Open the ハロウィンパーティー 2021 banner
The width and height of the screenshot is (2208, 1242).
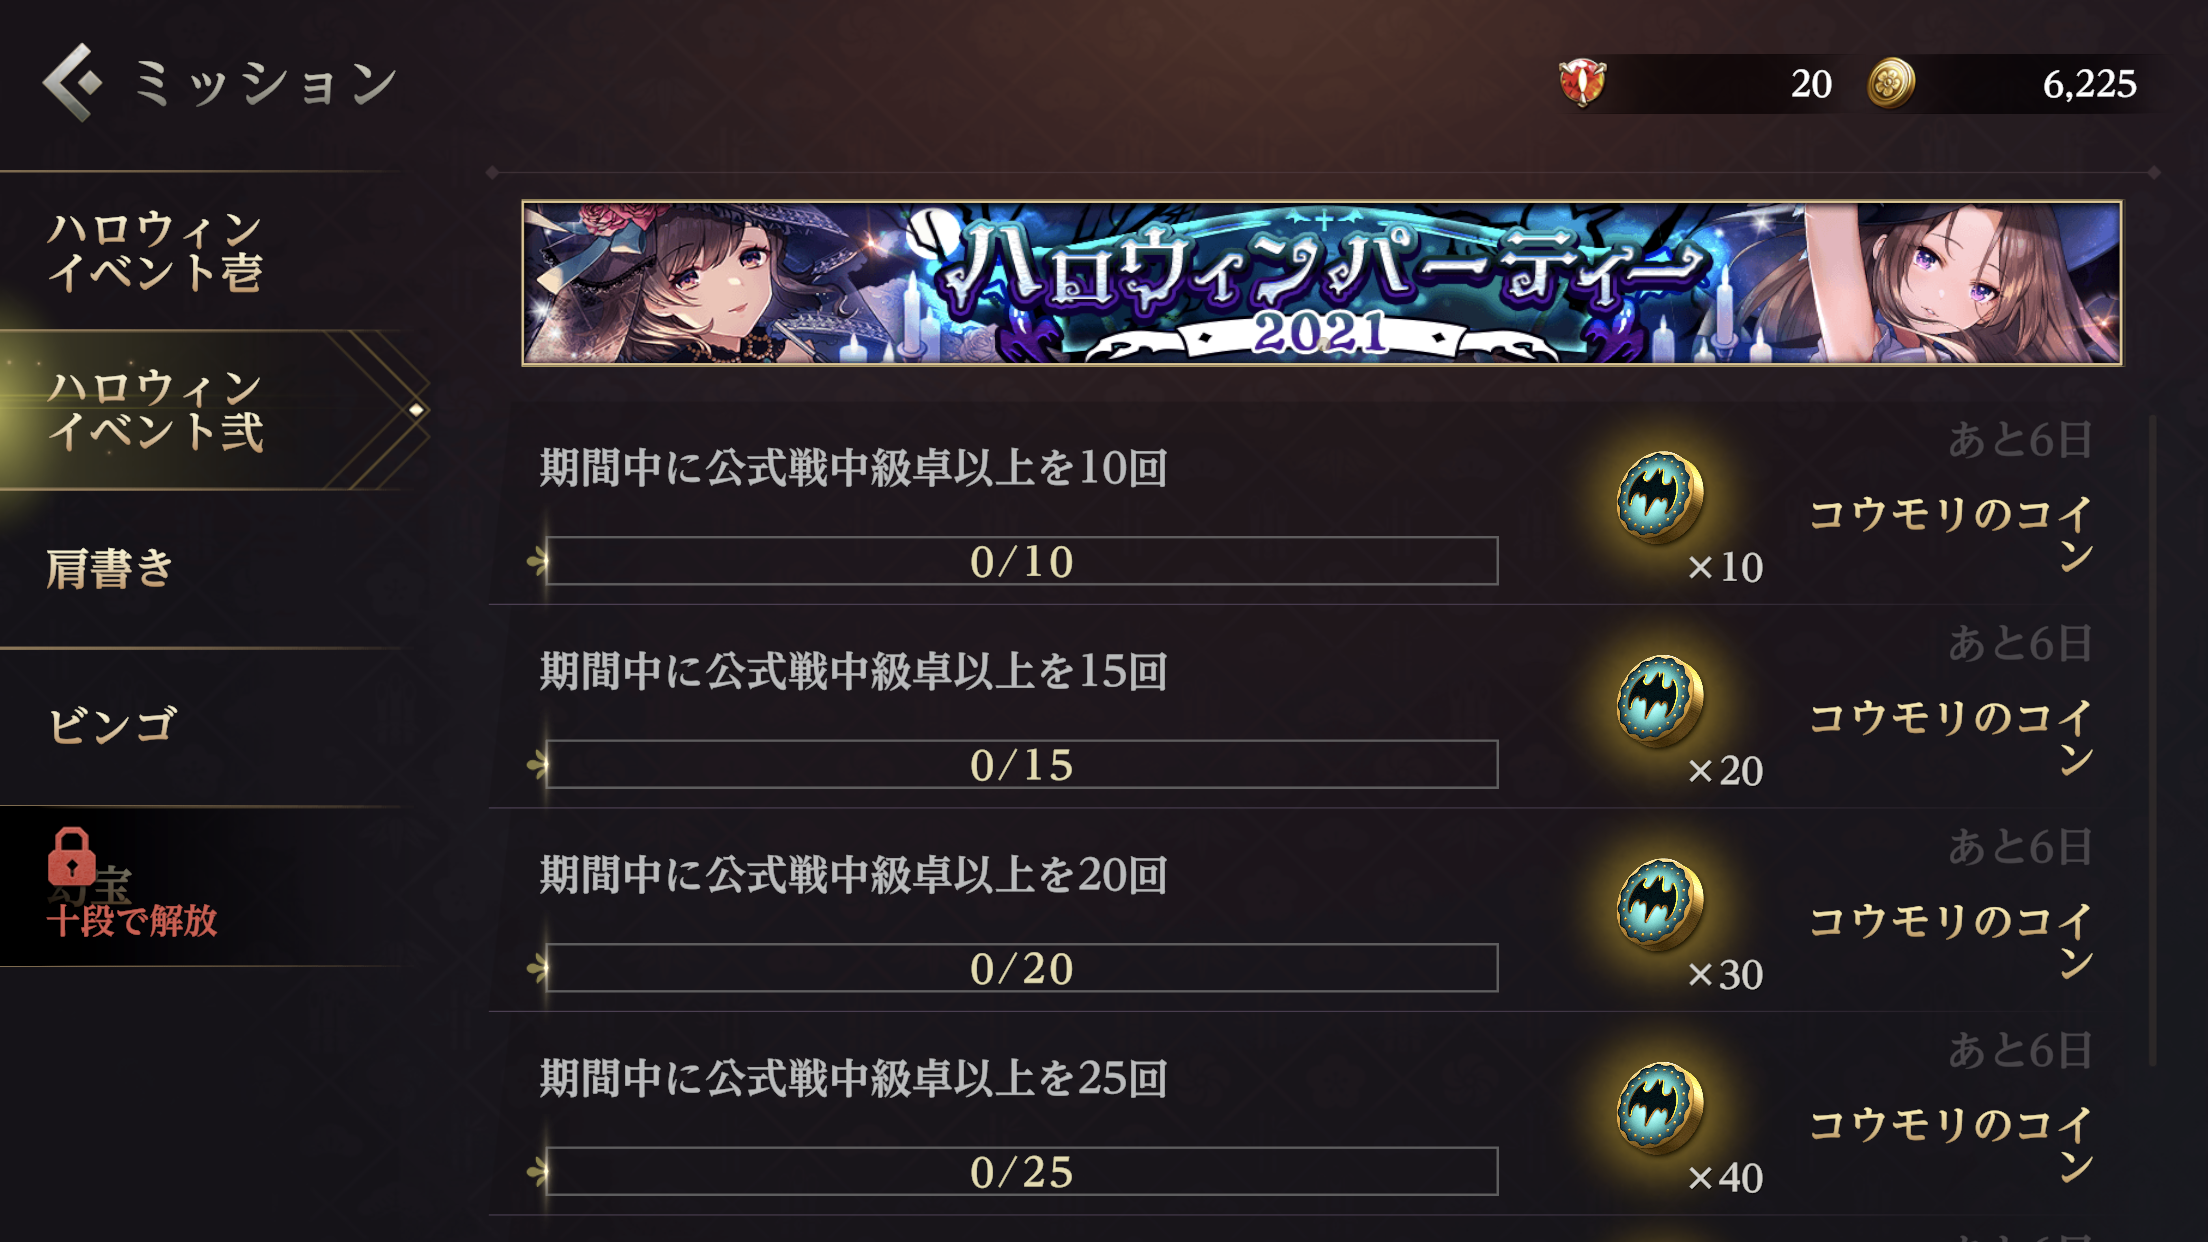pyautogui.click(x=1321, y=283)
